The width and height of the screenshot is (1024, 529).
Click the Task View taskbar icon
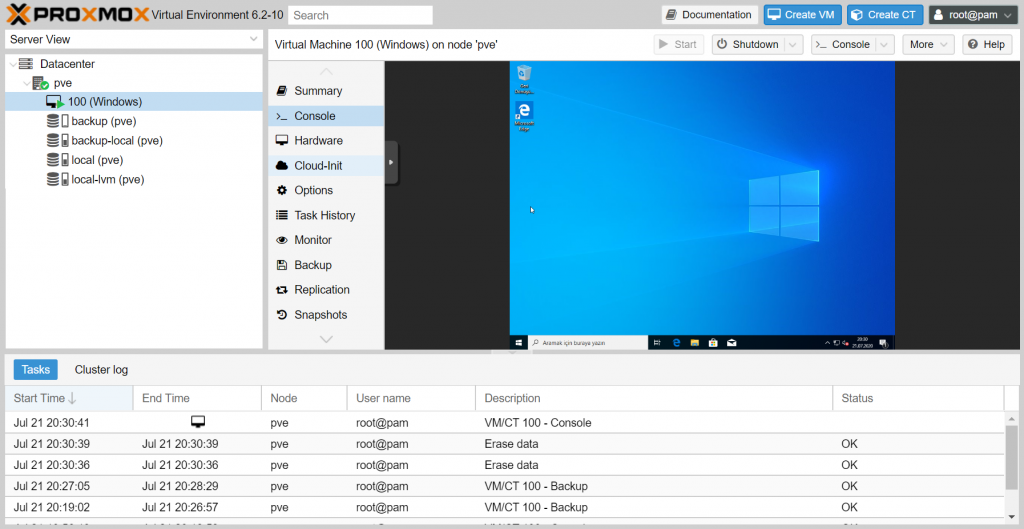tap(658, 342)
